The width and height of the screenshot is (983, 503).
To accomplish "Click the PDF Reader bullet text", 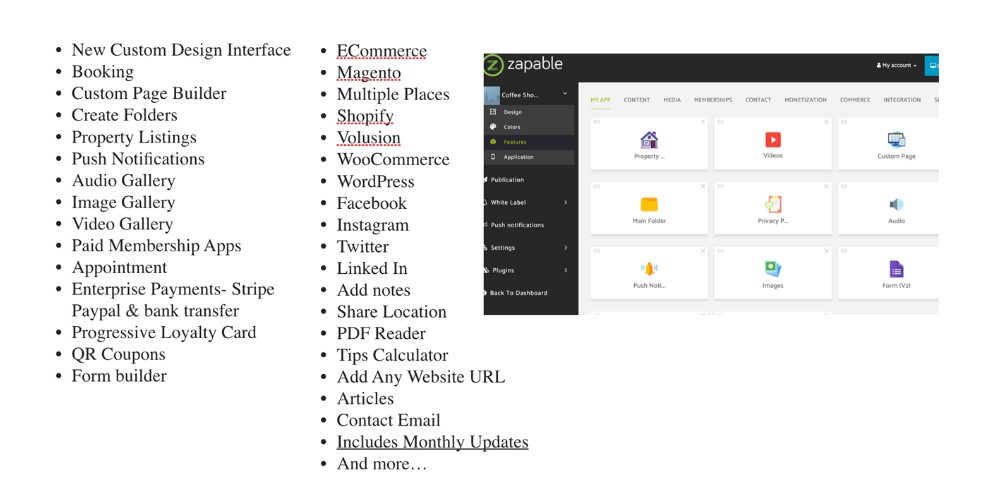I will tap(381, 334).
